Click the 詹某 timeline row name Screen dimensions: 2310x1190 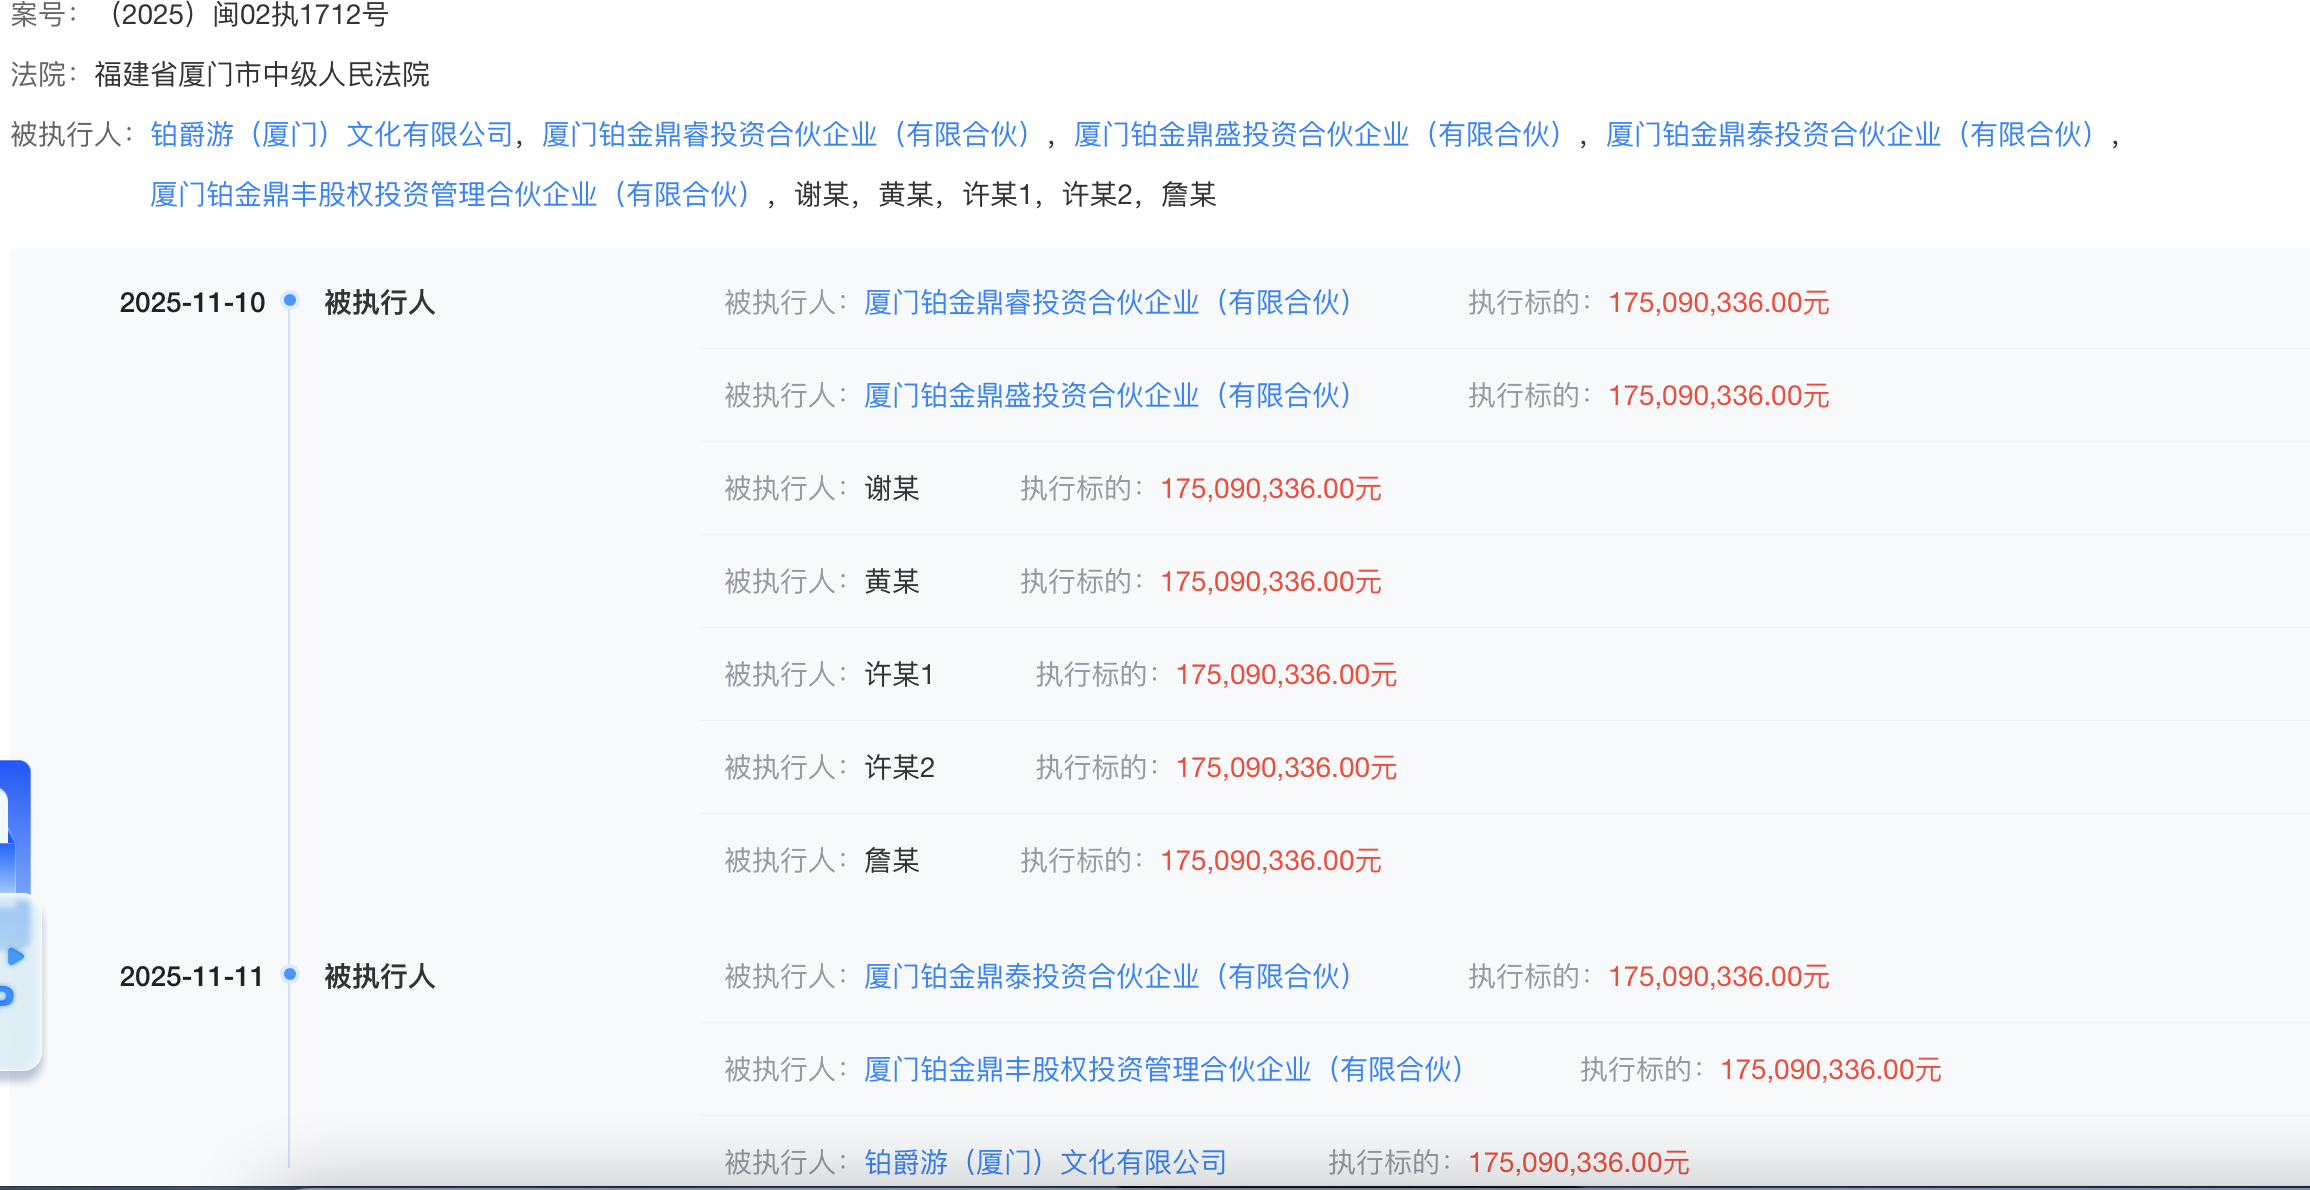click(892, 861)
